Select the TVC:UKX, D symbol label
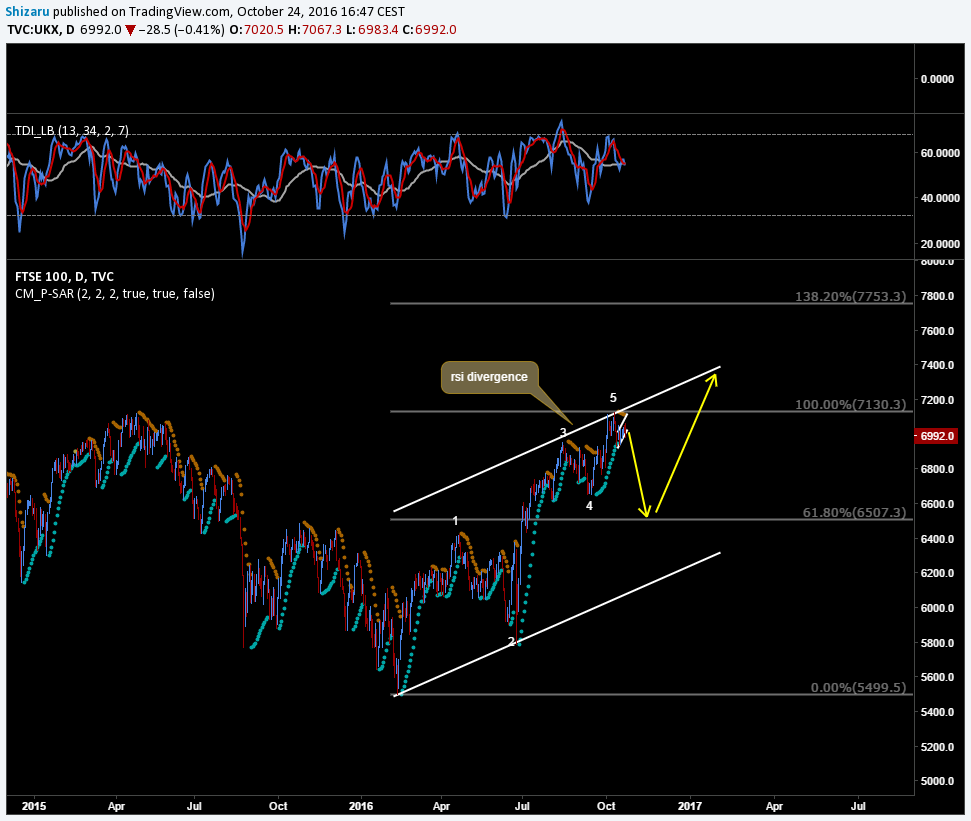 pyautogui.click(x=41, y=30)
